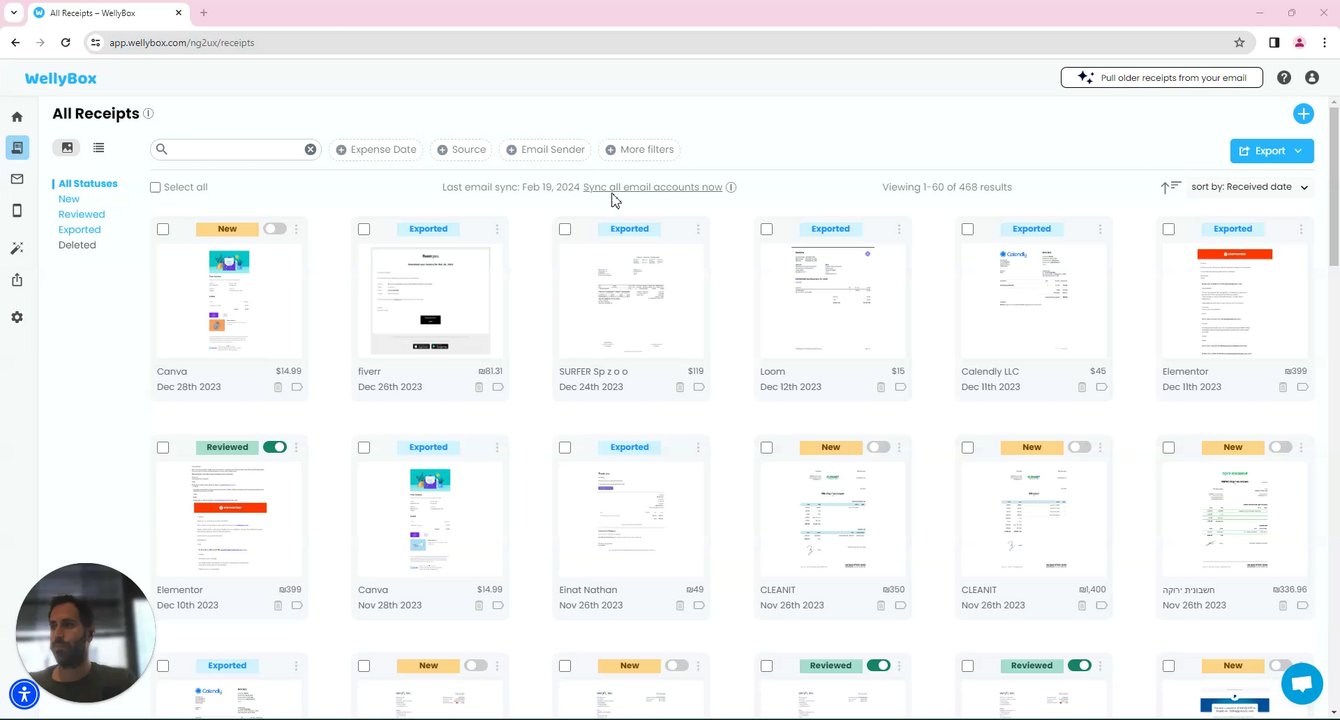1340x720 pixels.
Task: Add an Expense Date filter
Action: pyautogui.click(x=376, y=150)
